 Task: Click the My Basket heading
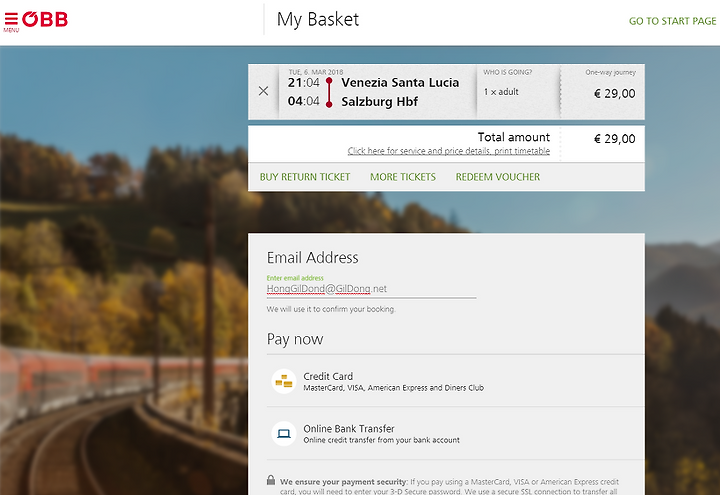point(318,19)
